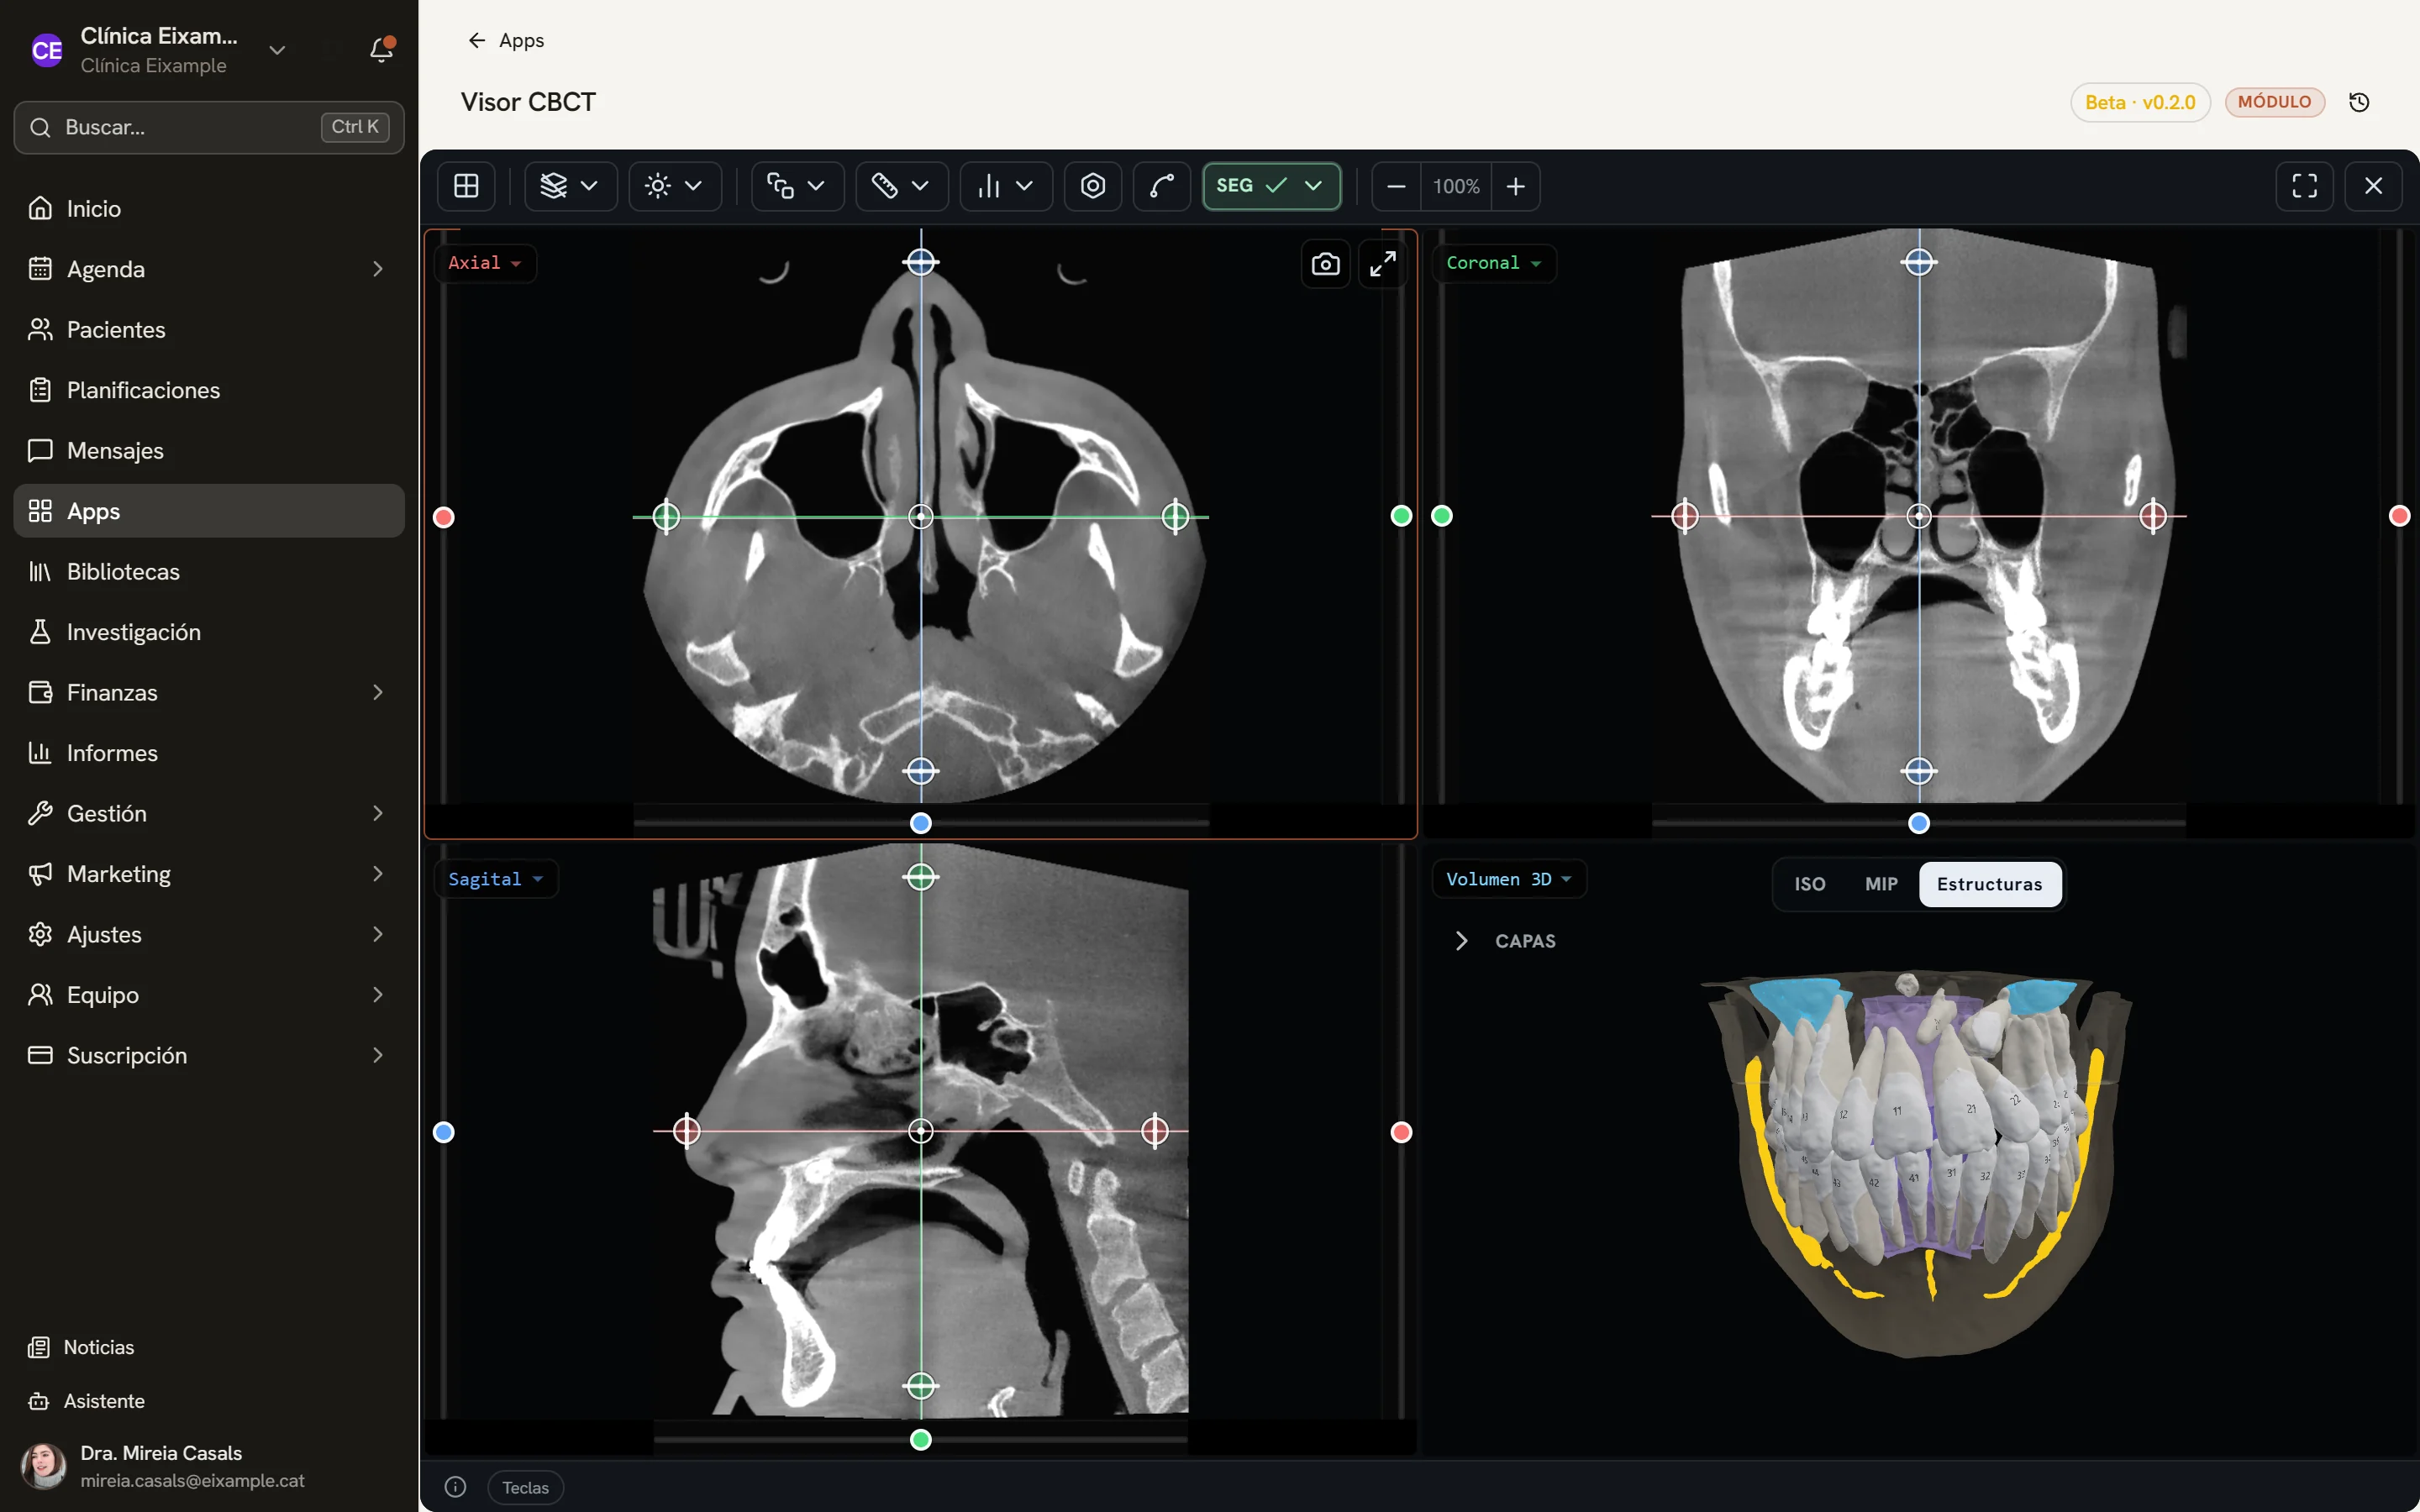Click the Coronal crosshair center marker
2420x1512 pixels.
(1919, 516)
